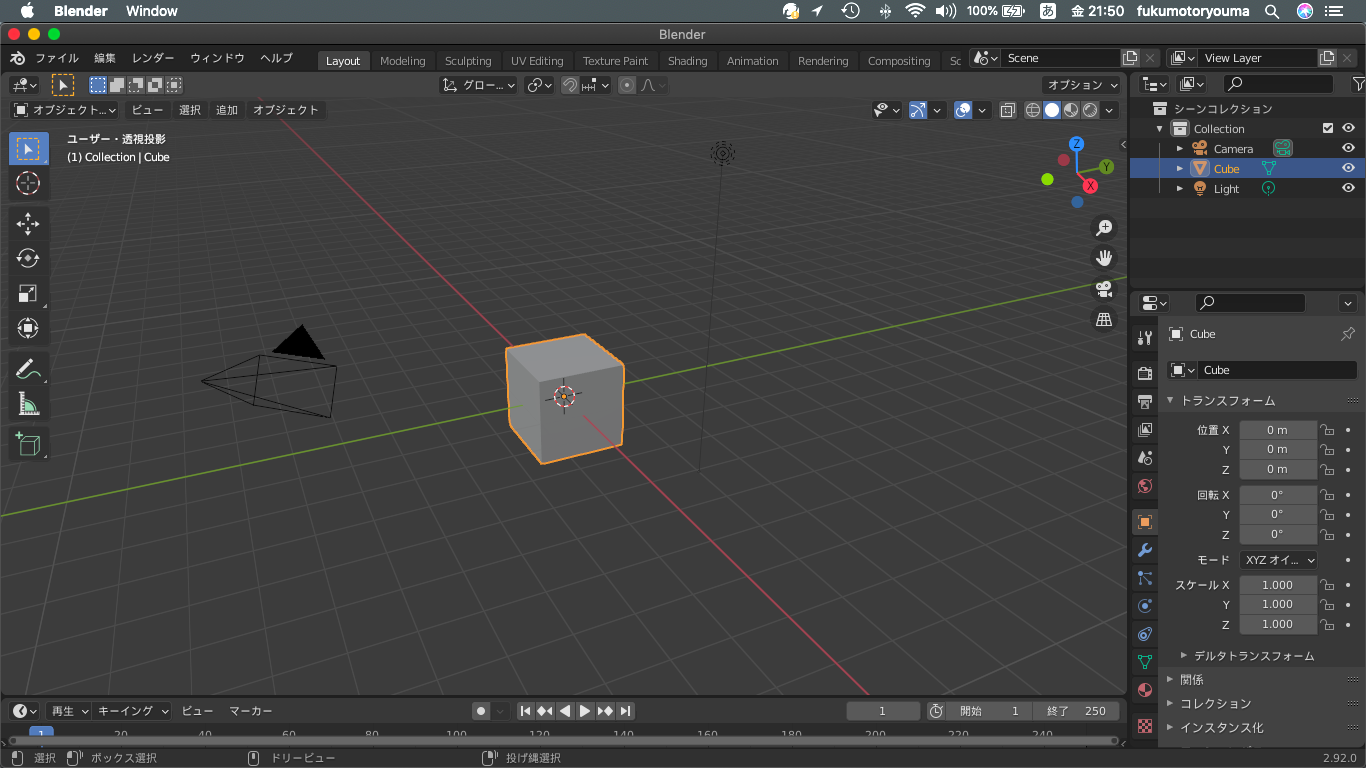Expand the デルタトランスフォーム panel
The width and height of the screenshot is (1366, 768).
click(x=1254, y=656)
